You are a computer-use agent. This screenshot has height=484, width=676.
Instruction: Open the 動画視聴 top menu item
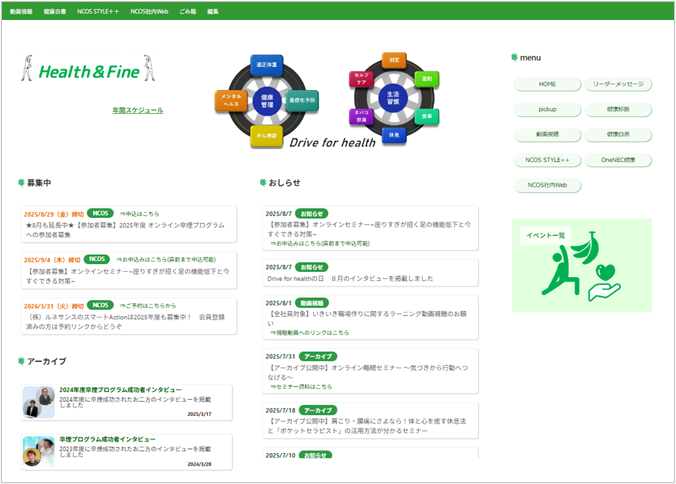21,11
